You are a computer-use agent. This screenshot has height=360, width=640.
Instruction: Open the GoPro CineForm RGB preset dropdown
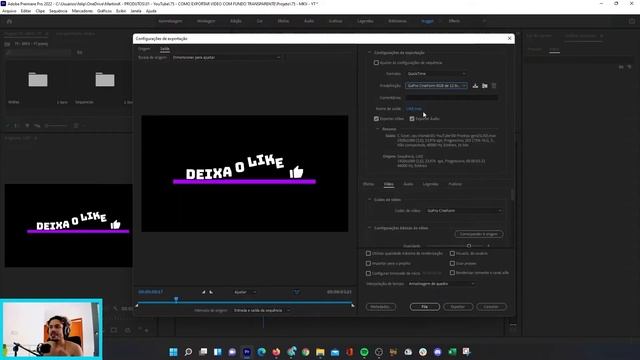point(436,86)
